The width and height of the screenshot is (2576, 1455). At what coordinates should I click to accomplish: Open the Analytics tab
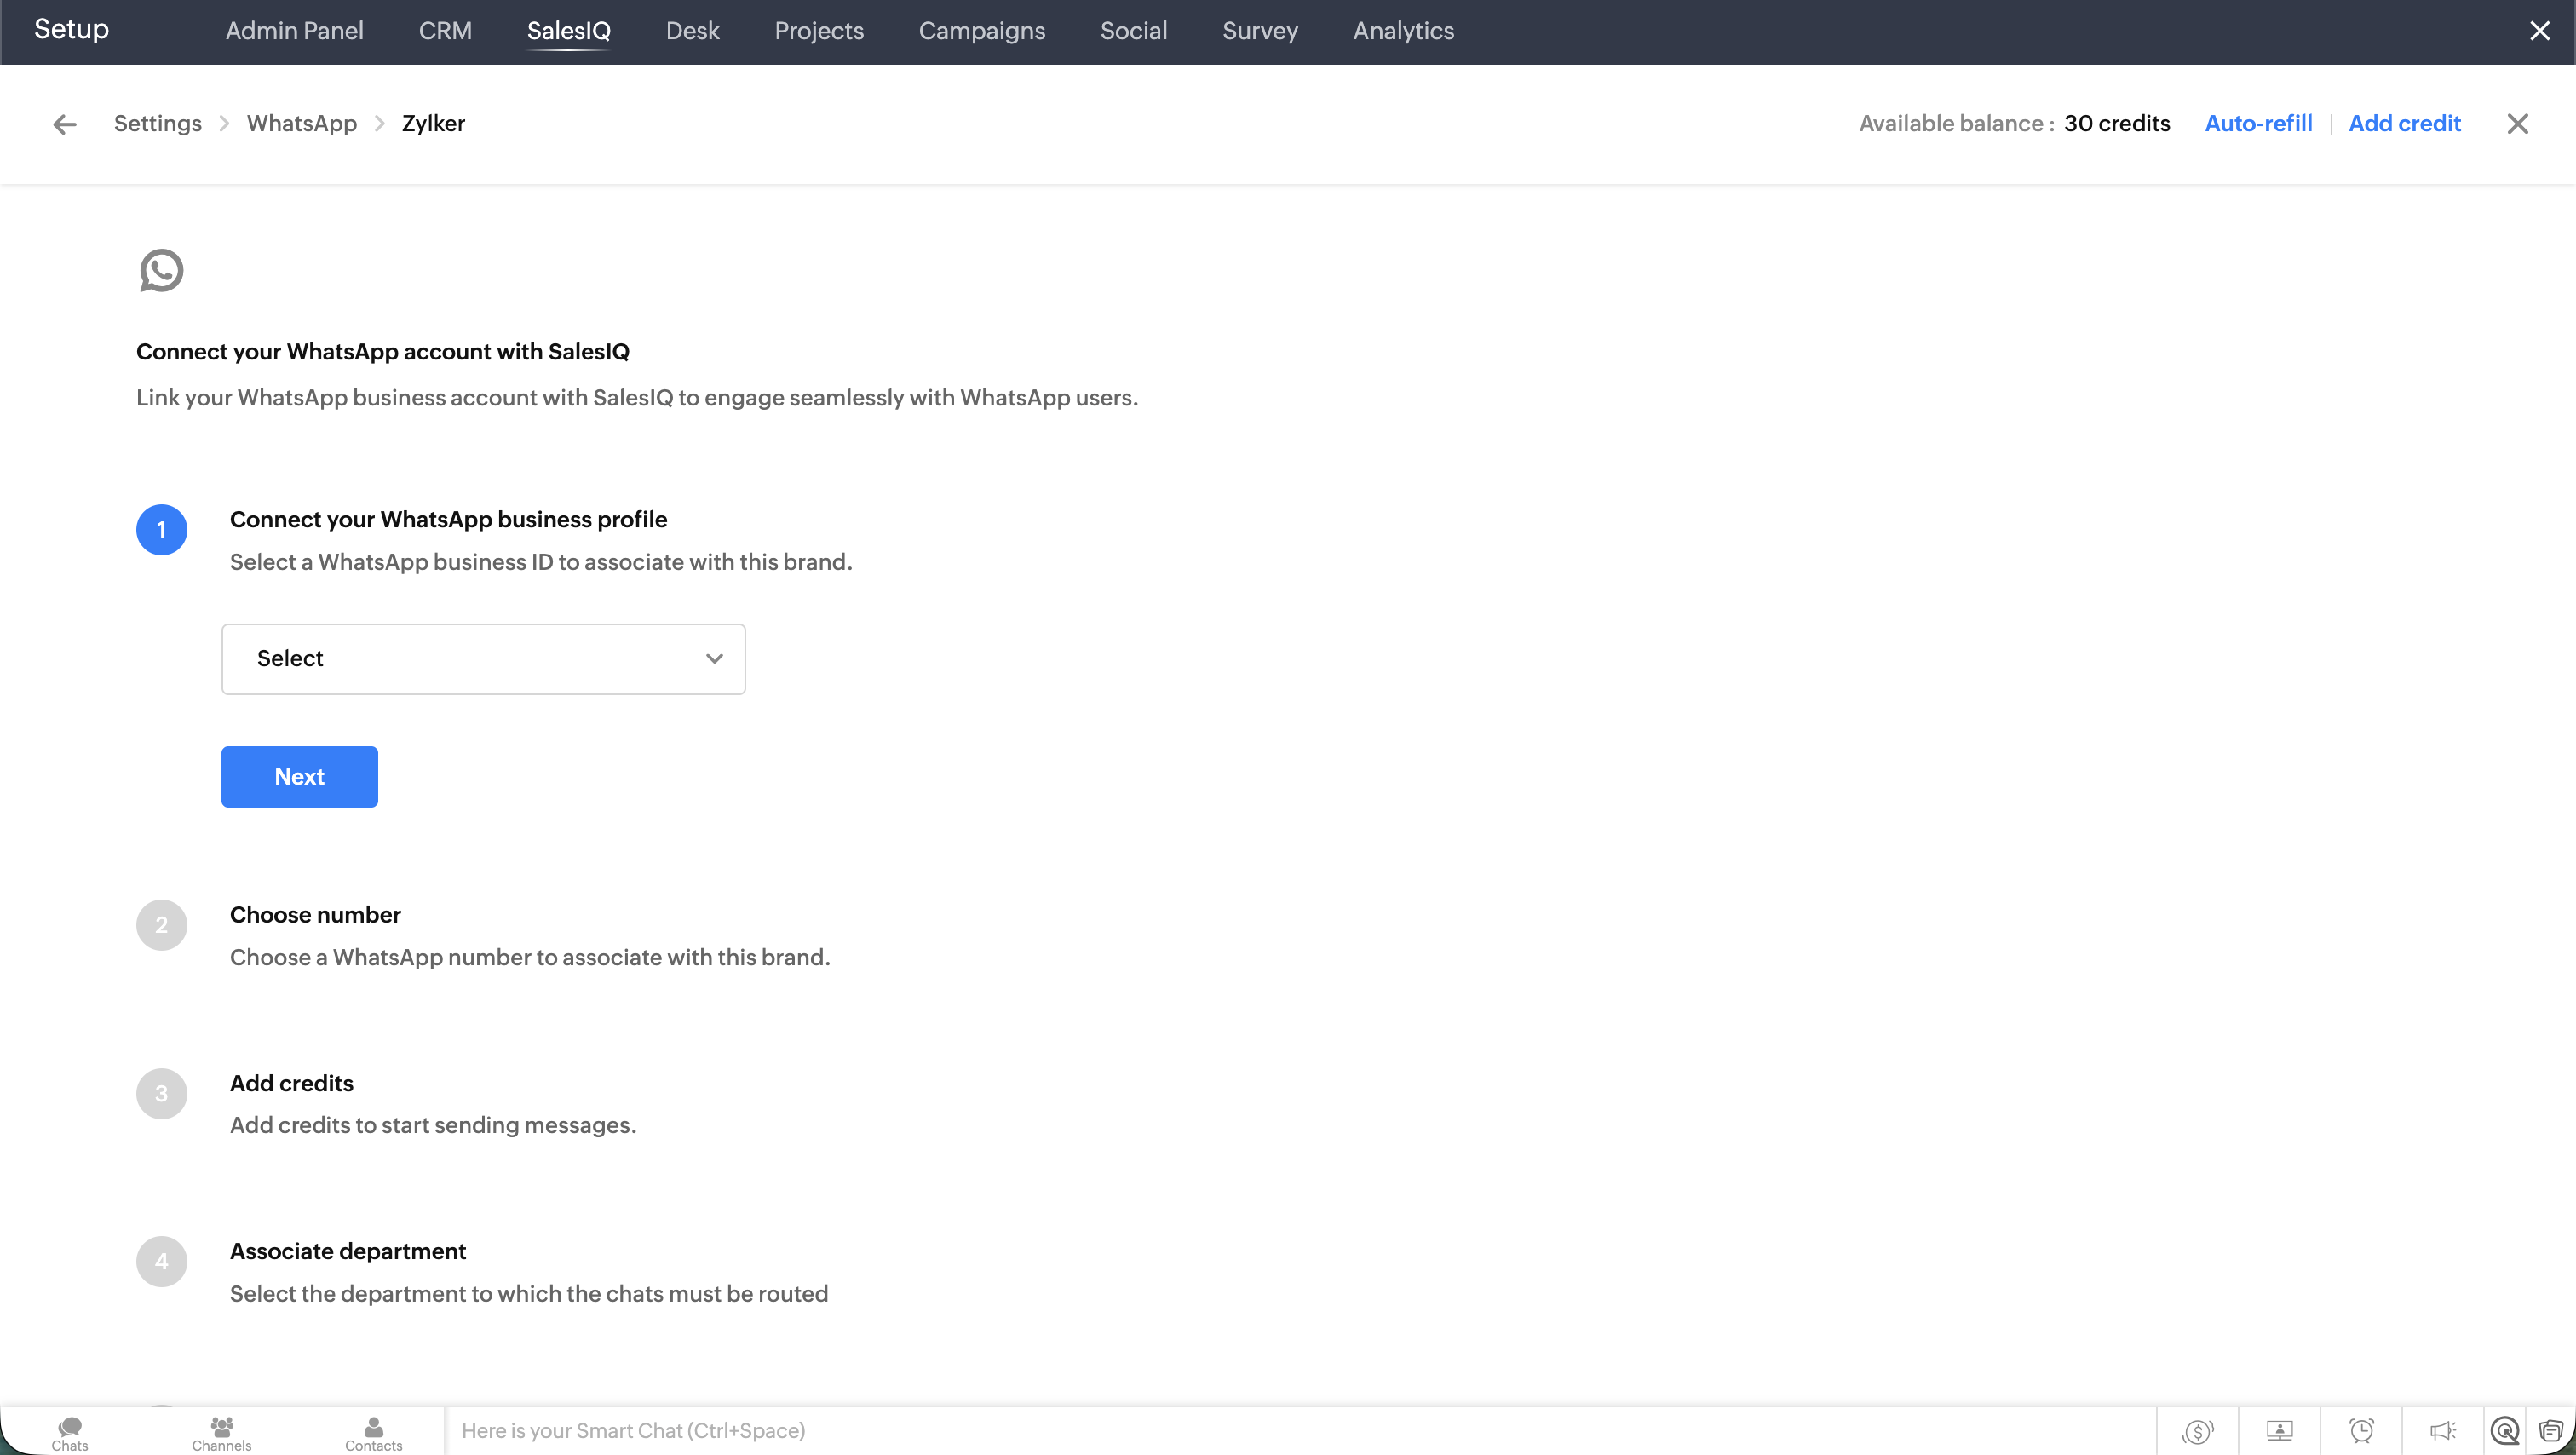pyautogui.click(x=1404, y=31)
